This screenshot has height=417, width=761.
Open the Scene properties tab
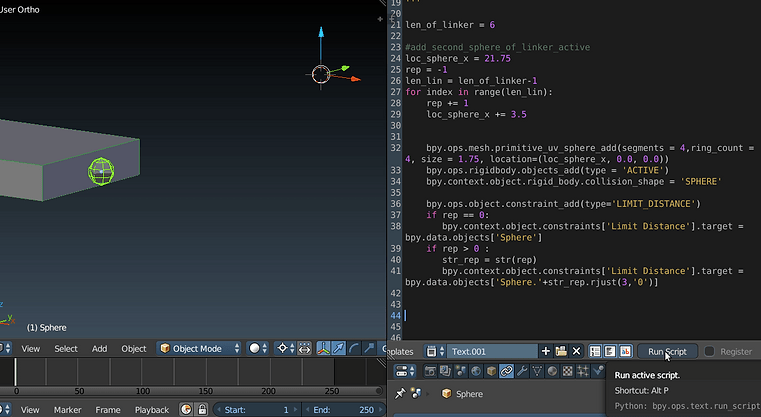tap(461, 372)
